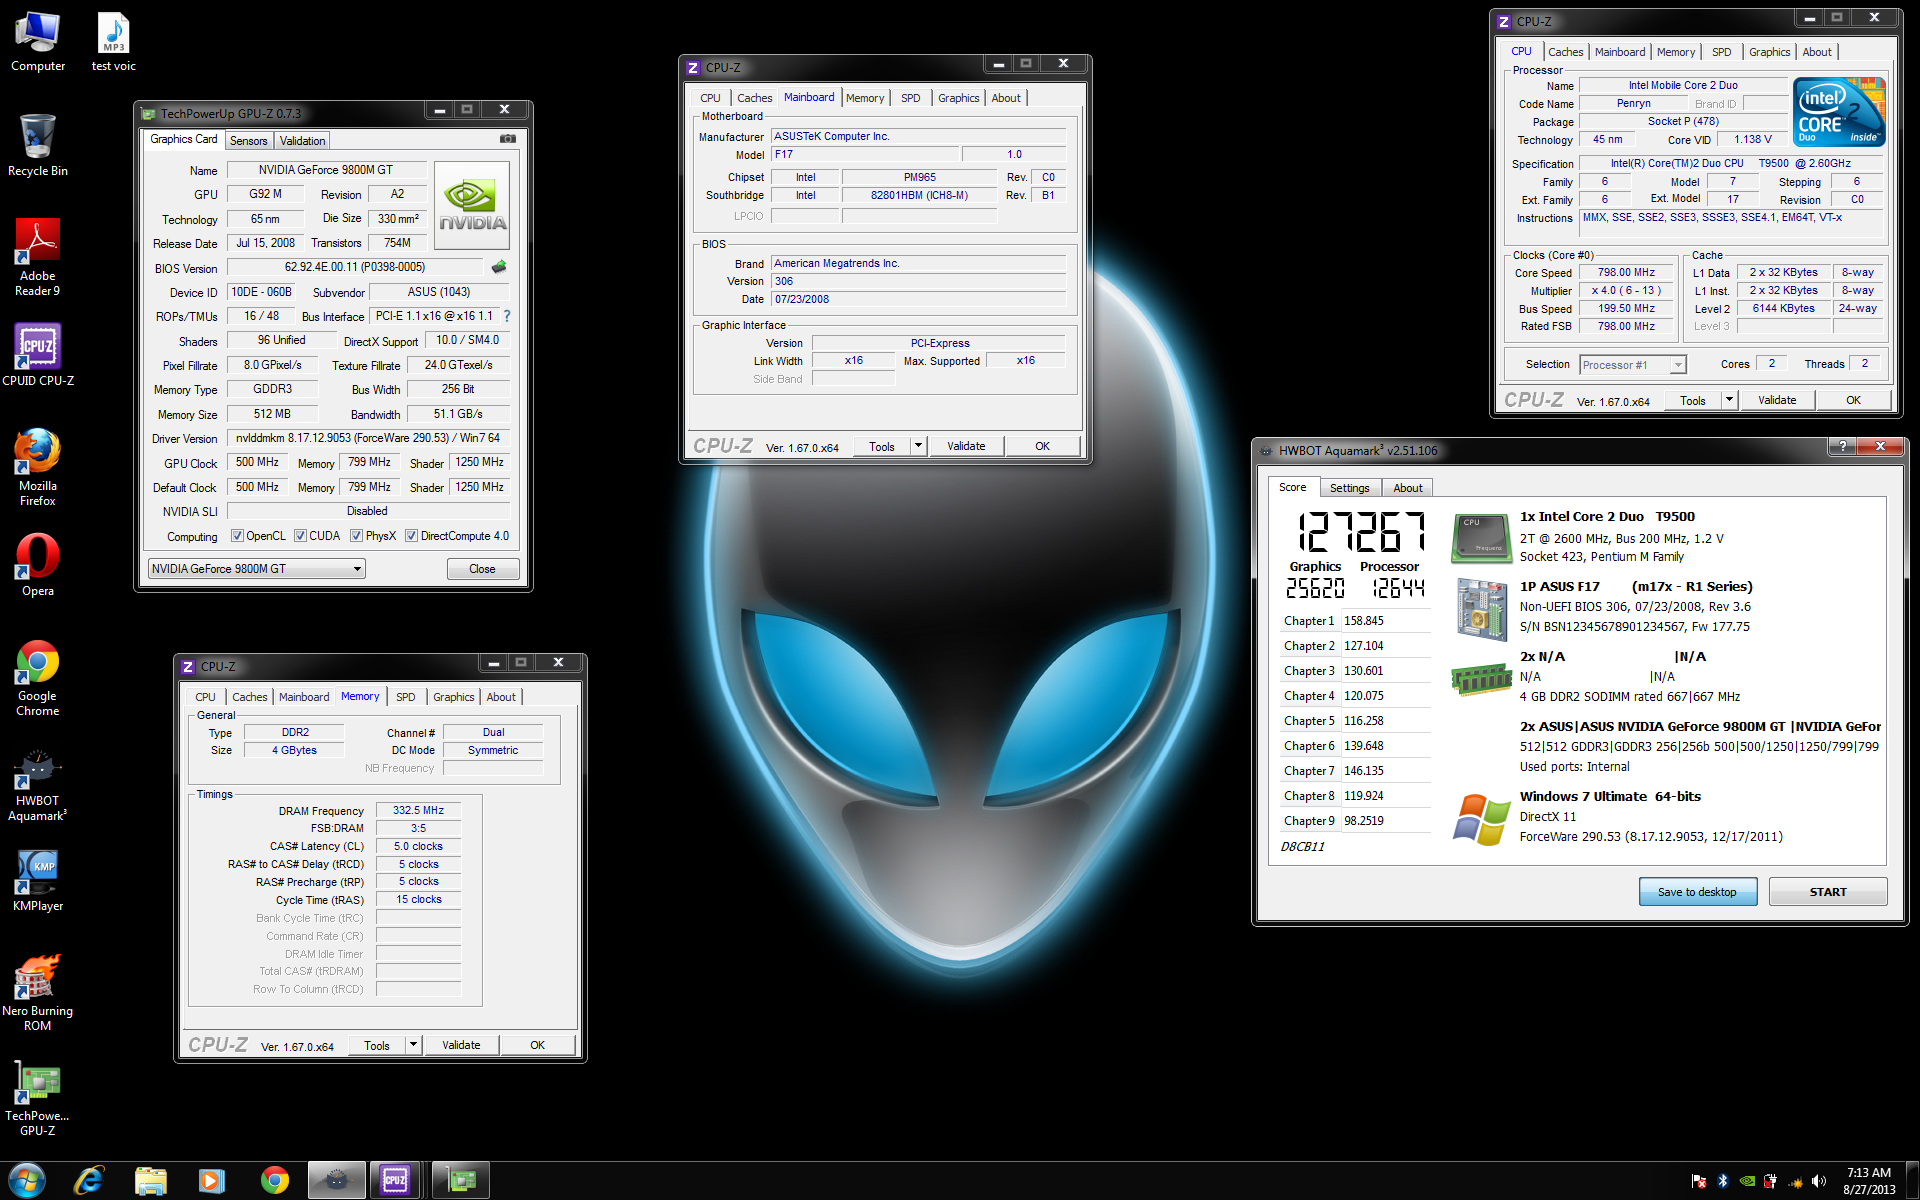
Task: Click the Bus Interface question mark in GPU-Z
Action: point(507,316)
